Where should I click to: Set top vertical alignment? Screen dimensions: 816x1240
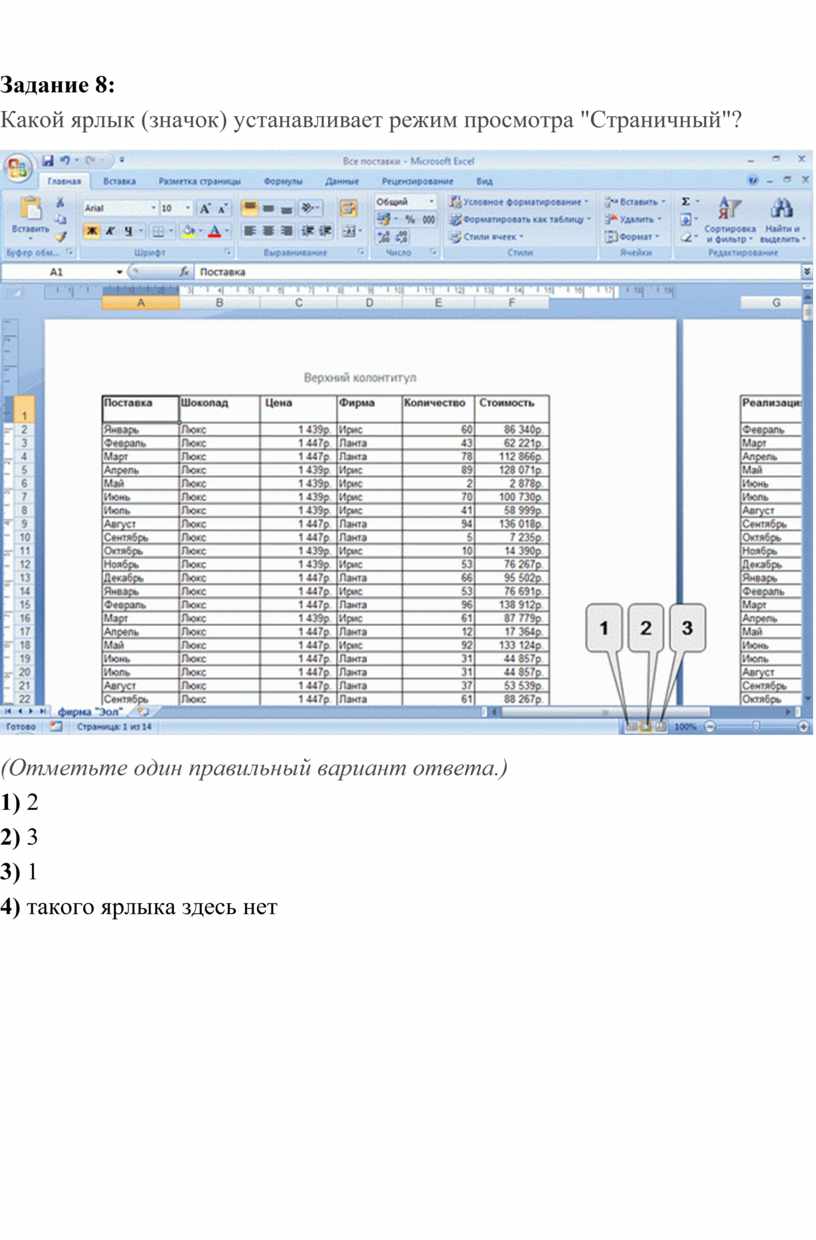[x=251, y=208]
